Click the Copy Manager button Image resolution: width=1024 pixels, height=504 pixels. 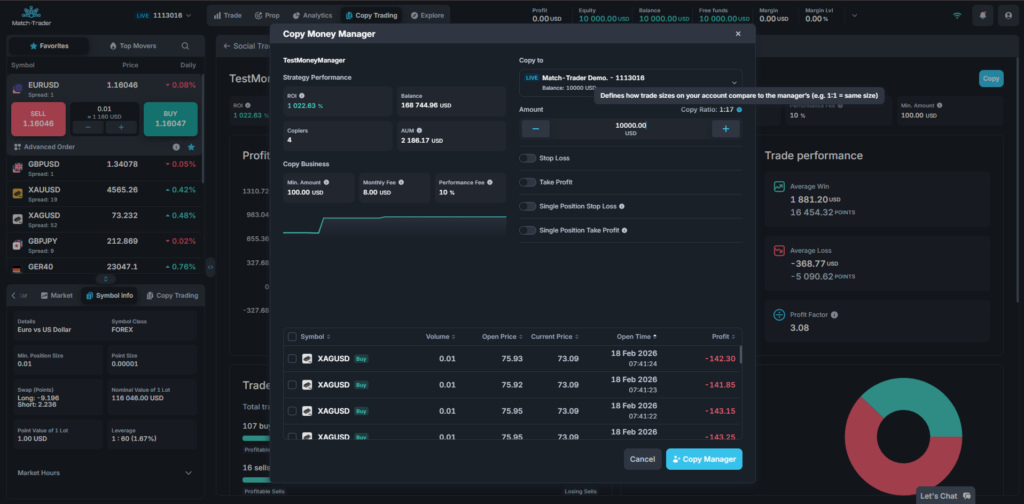click(x=704, y=459)
